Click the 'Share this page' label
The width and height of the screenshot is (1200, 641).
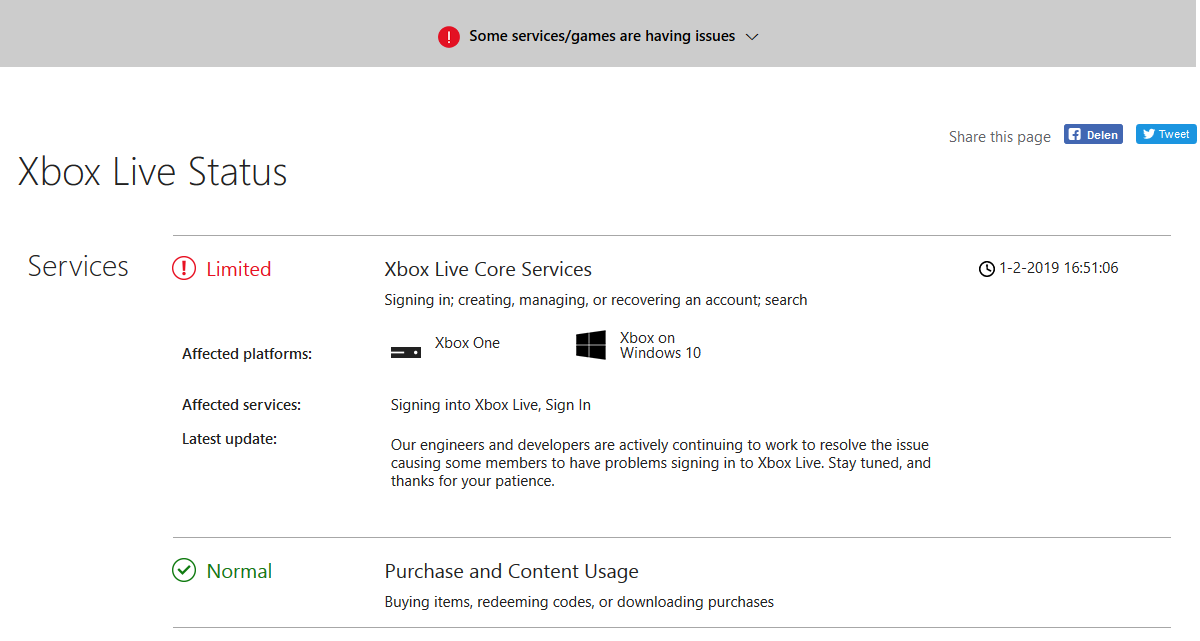coord(1000,137)
